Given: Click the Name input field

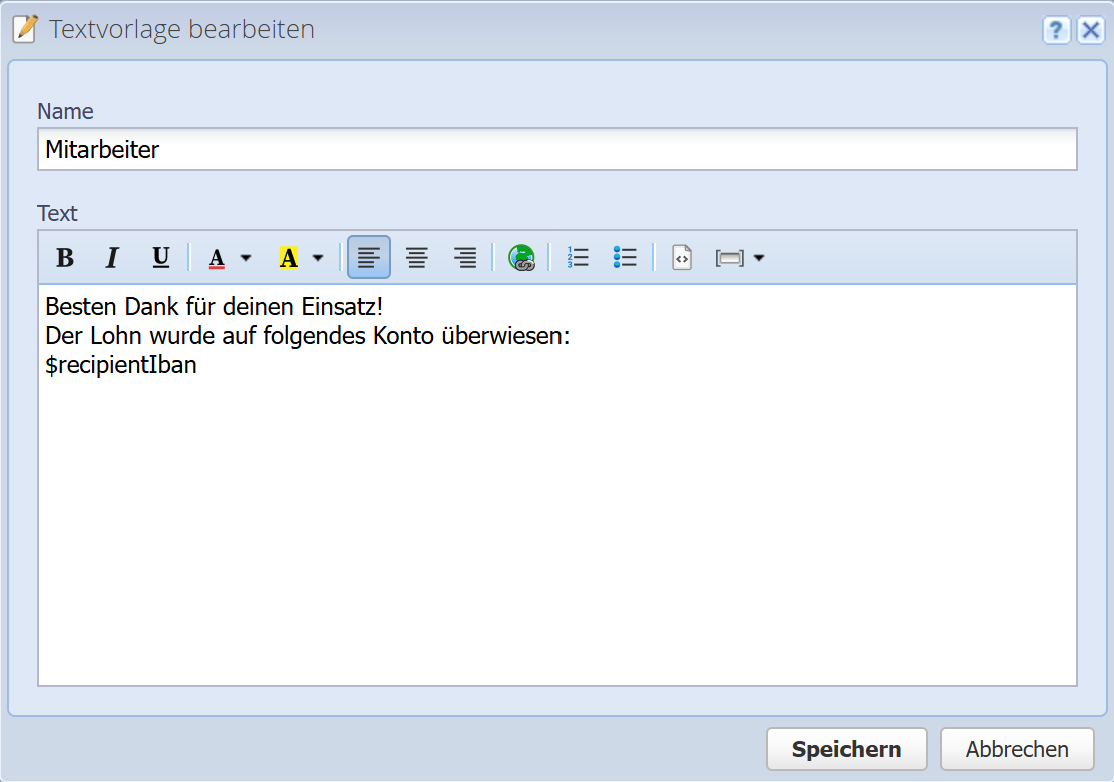Looking at the screenshot, I should point(557,150).
